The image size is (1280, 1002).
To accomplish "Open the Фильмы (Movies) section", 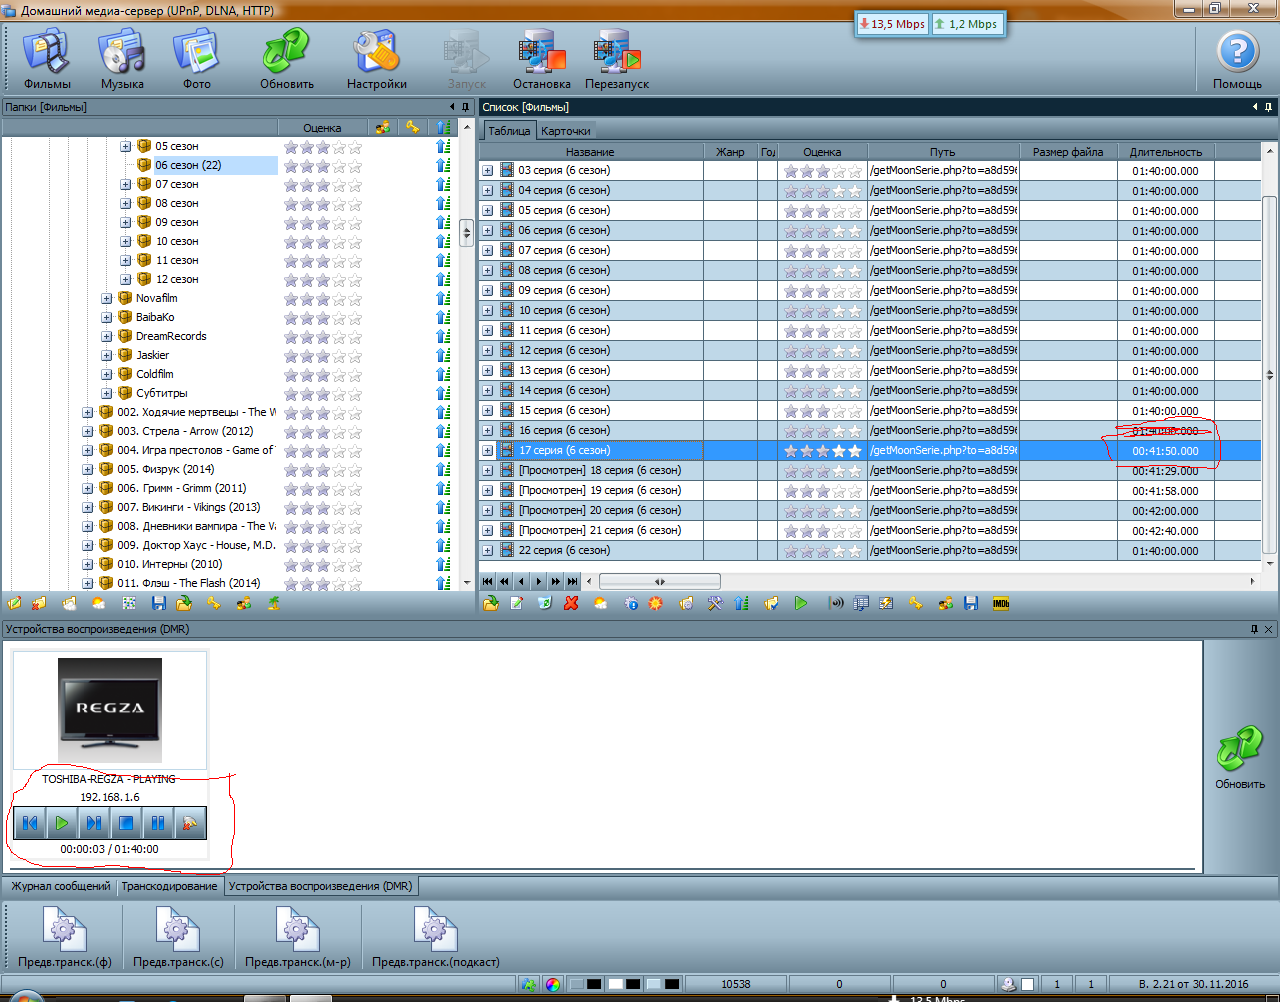I will coord(47,60).
